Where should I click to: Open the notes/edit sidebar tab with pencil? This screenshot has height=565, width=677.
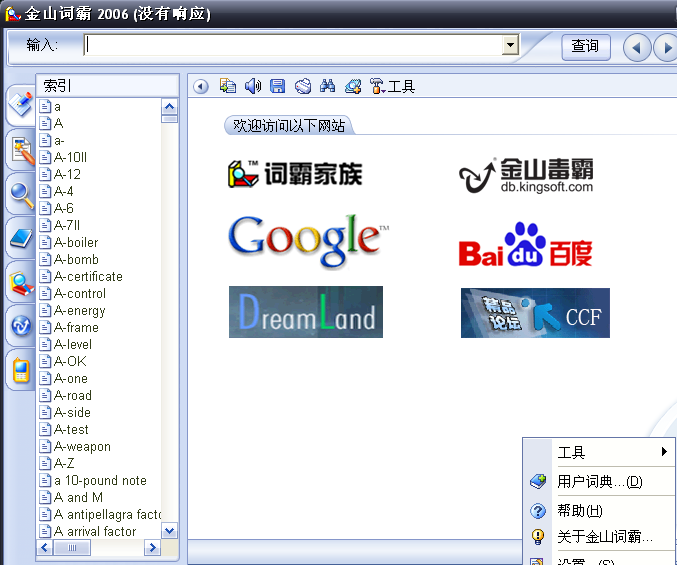coord(22,151)
